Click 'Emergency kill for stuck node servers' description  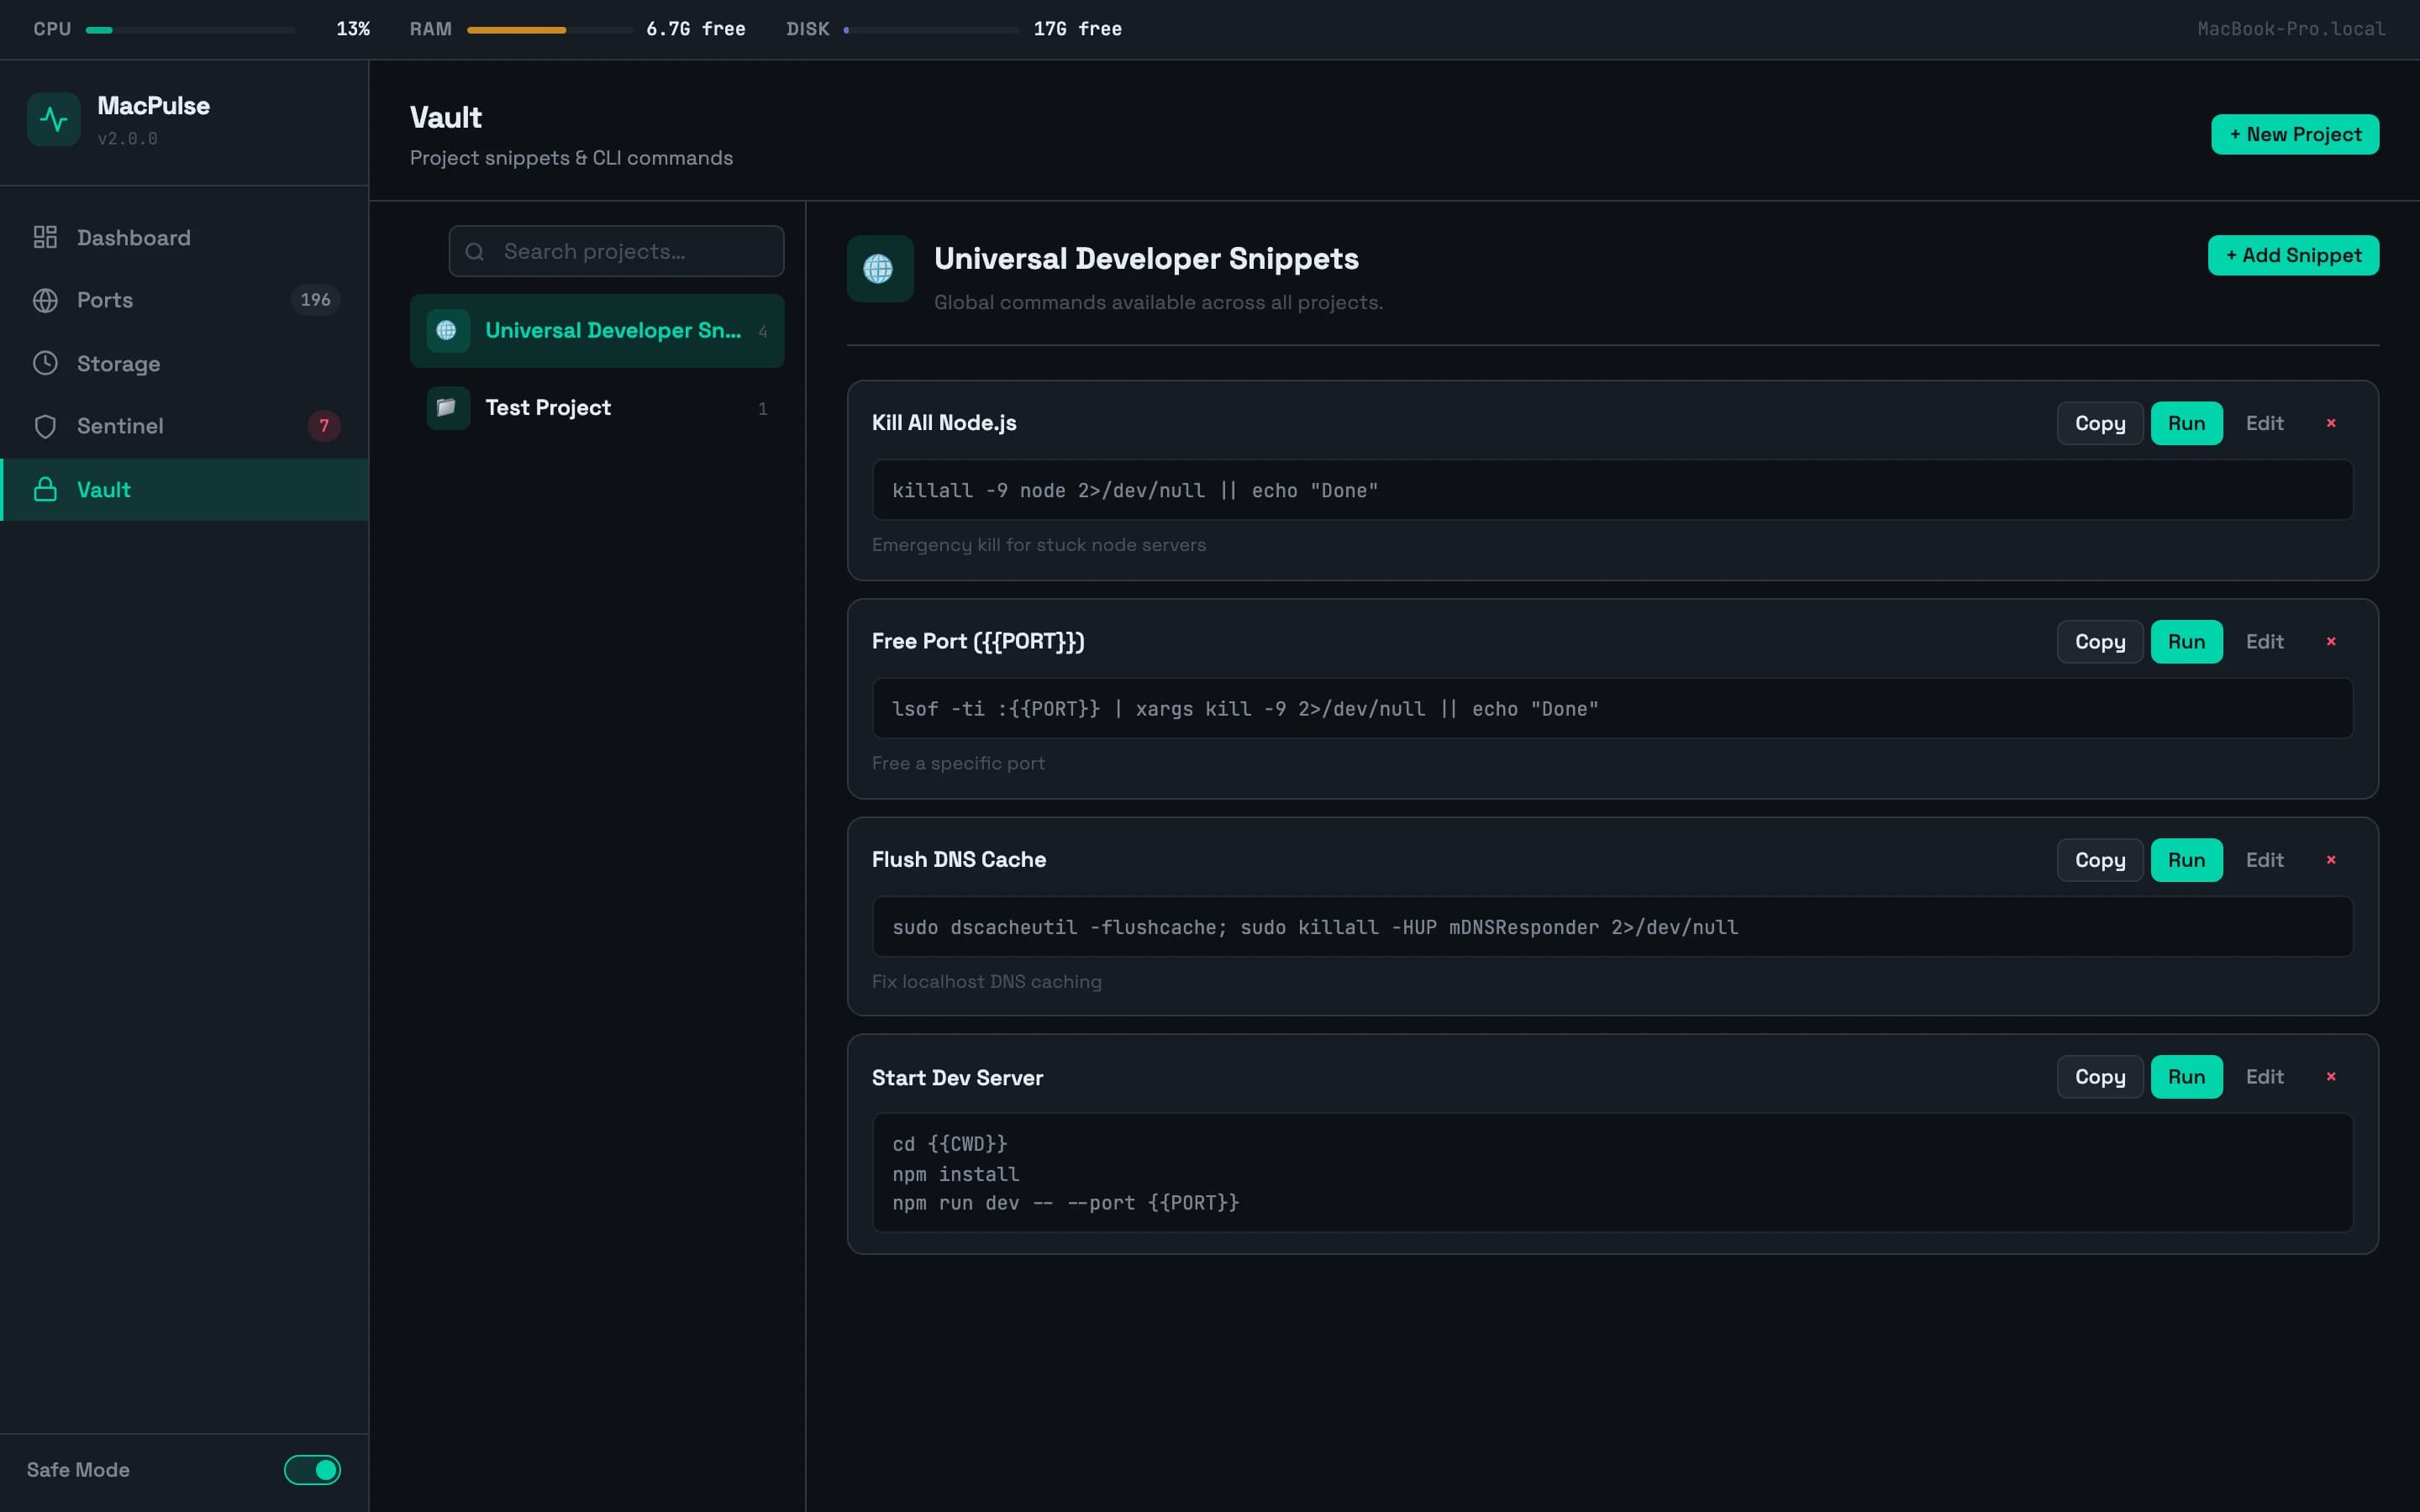click(x=1039, y=545)
